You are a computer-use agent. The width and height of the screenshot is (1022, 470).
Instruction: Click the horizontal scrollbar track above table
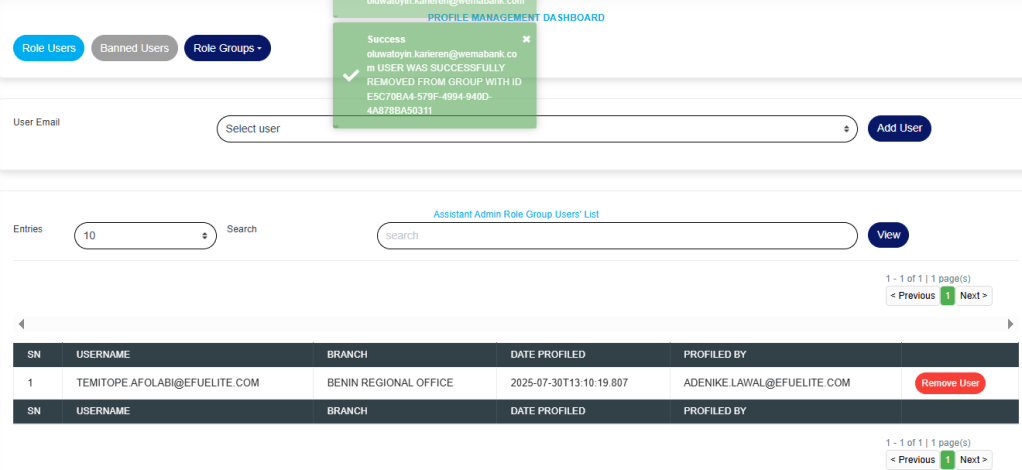515,324
